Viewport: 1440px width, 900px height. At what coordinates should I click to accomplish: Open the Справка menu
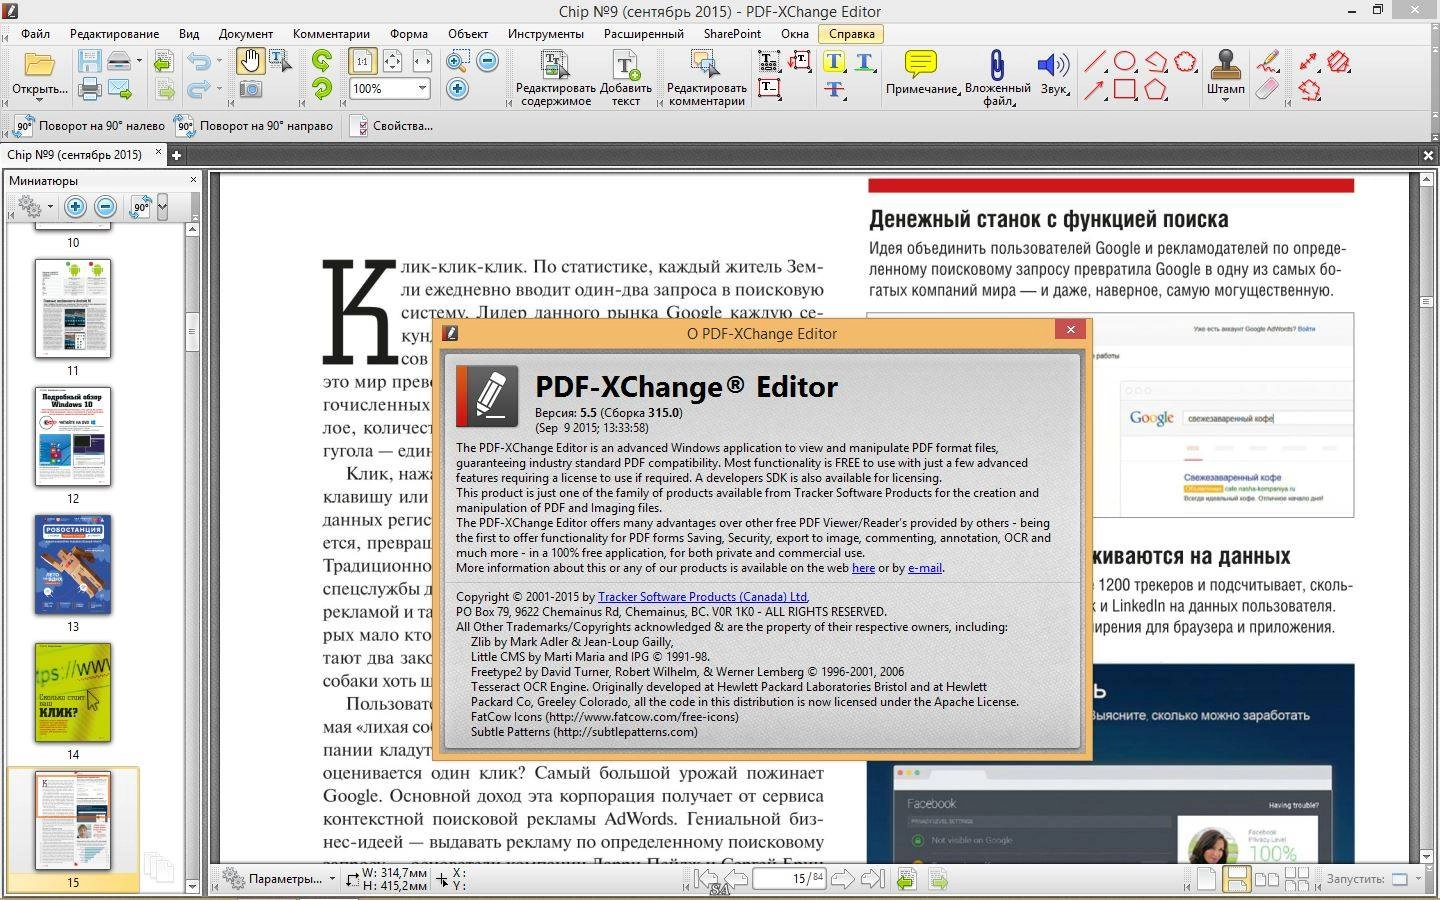point(851,33)
